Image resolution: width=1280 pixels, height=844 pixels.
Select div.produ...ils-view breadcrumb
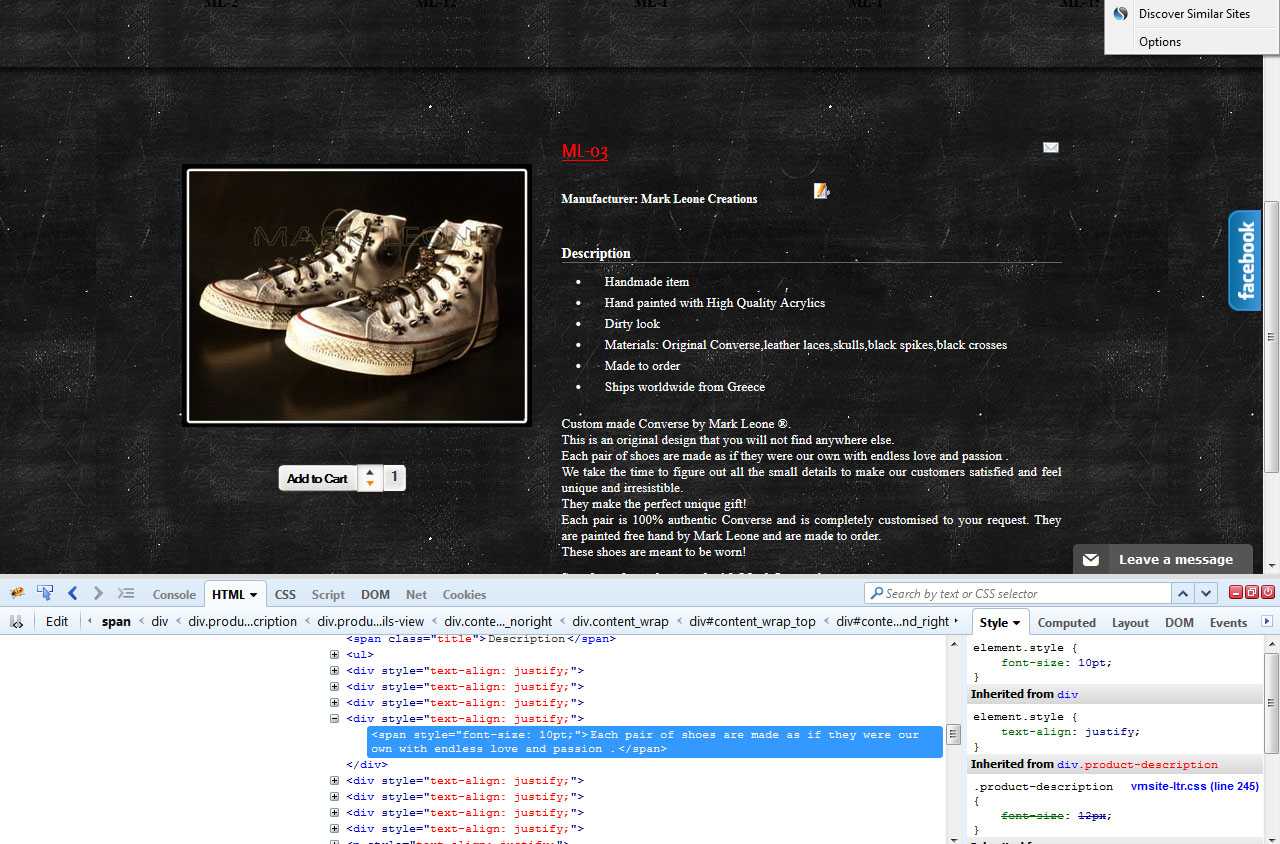coord(370,622)
